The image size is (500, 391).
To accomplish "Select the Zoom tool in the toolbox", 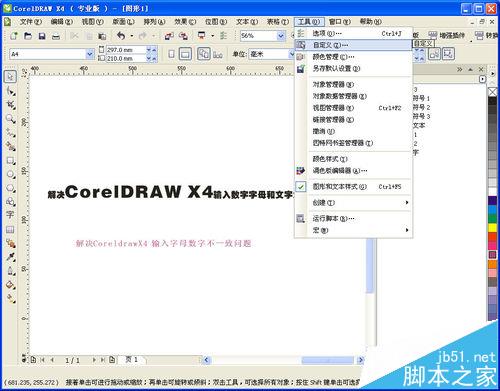I will [x=11, y=119].
